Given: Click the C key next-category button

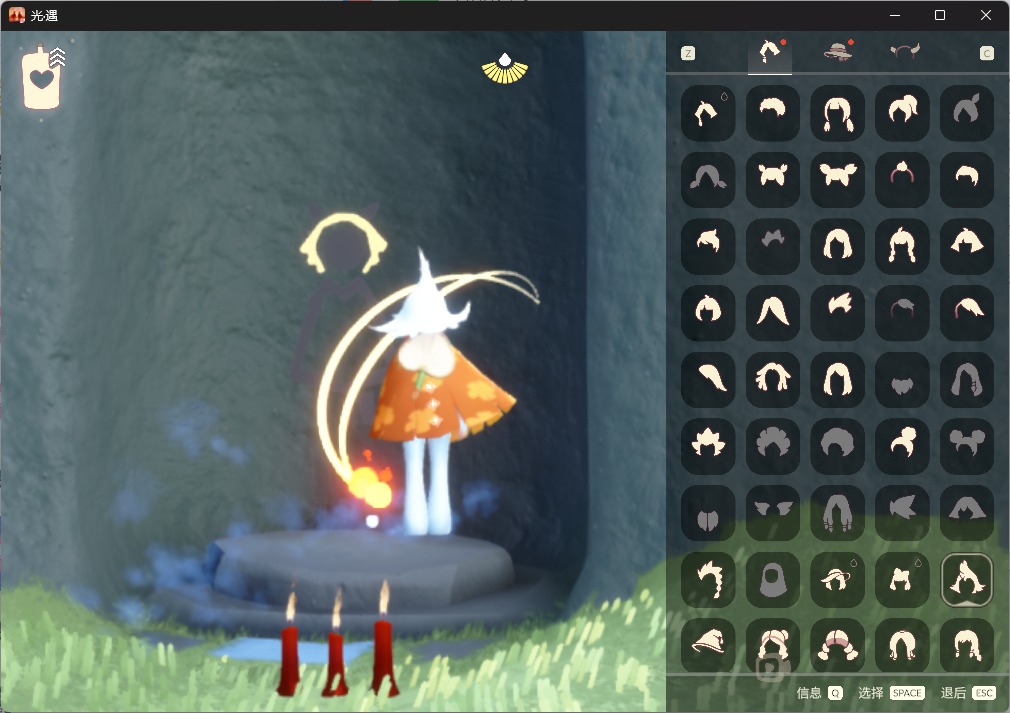Looking at the screenshot, I should (987, 53).
